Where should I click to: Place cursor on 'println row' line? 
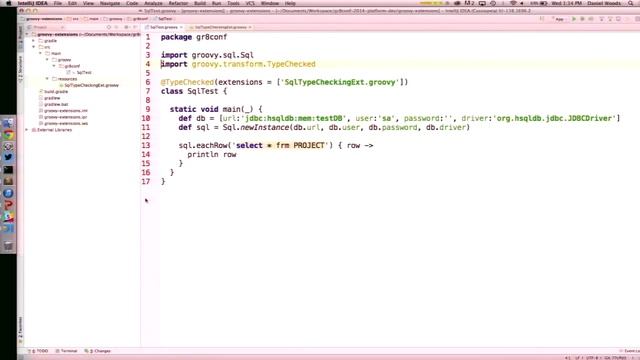(212, 155)
